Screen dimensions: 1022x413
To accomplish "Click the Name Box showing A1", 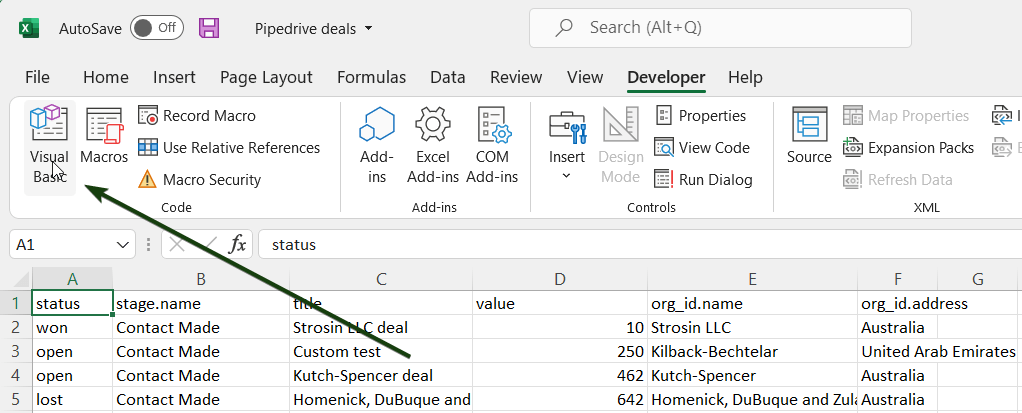I will [63, 245].
